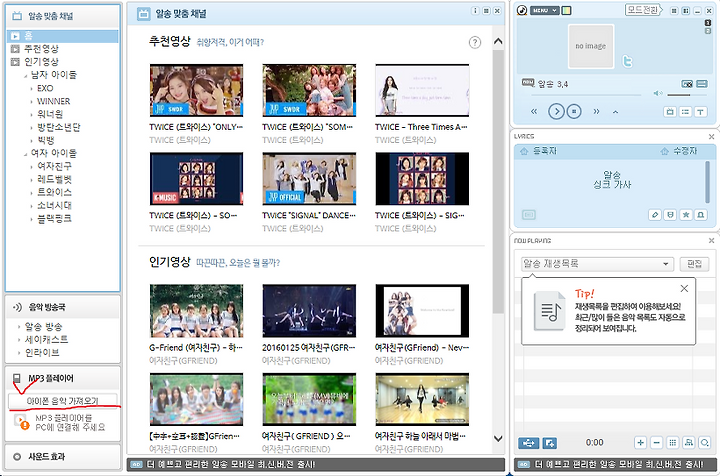Close the LYRICS panel
720x476 pixels.
pyautogui.click(x=711, y=136)
